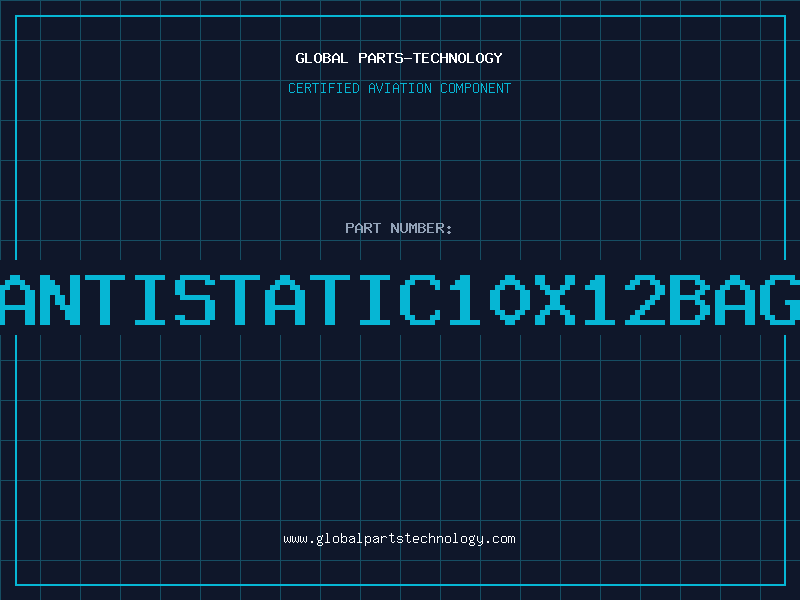Screen dimensions: 800x600
Task: Click the CERTIFIED AVIATION COMPONENT subtitle
Action: tap(399, 88)
